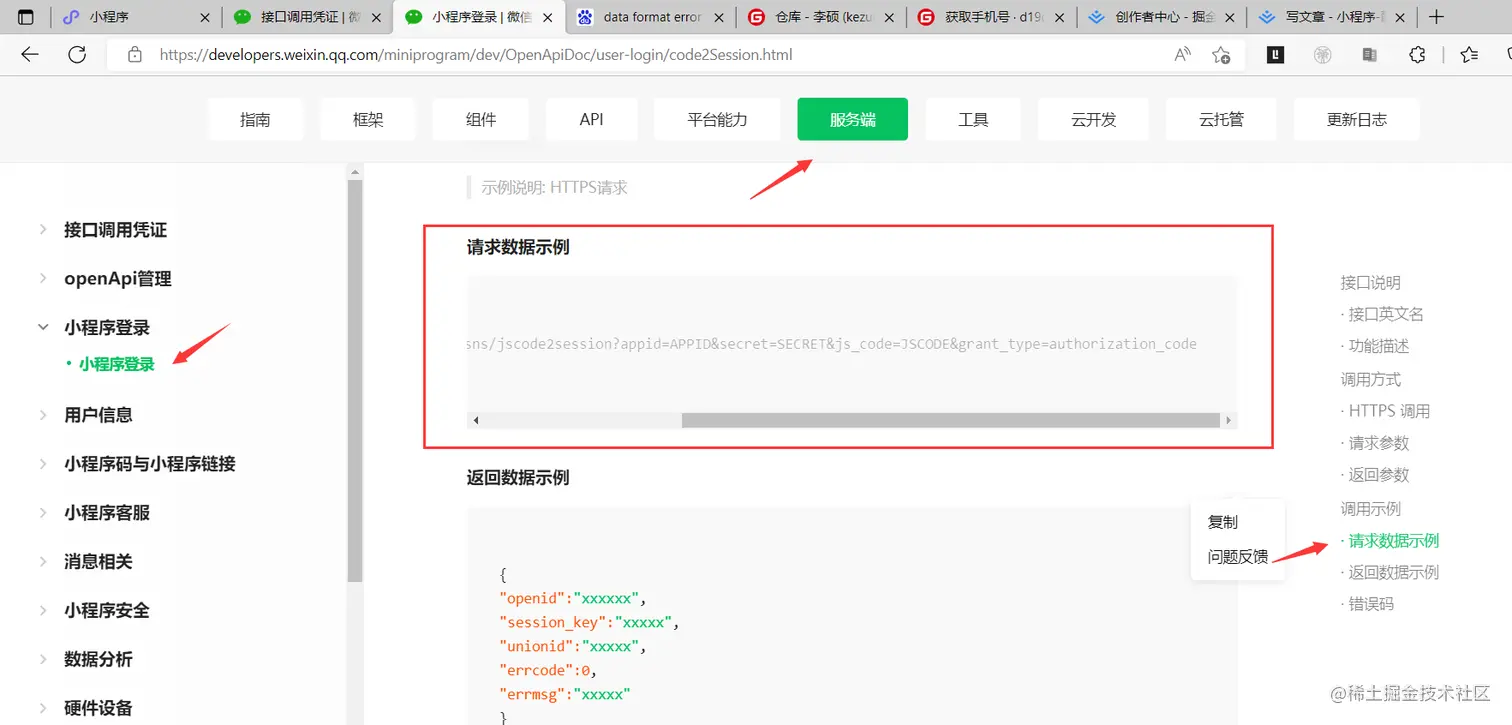Open the 组件 nav section

pos(481,119)
